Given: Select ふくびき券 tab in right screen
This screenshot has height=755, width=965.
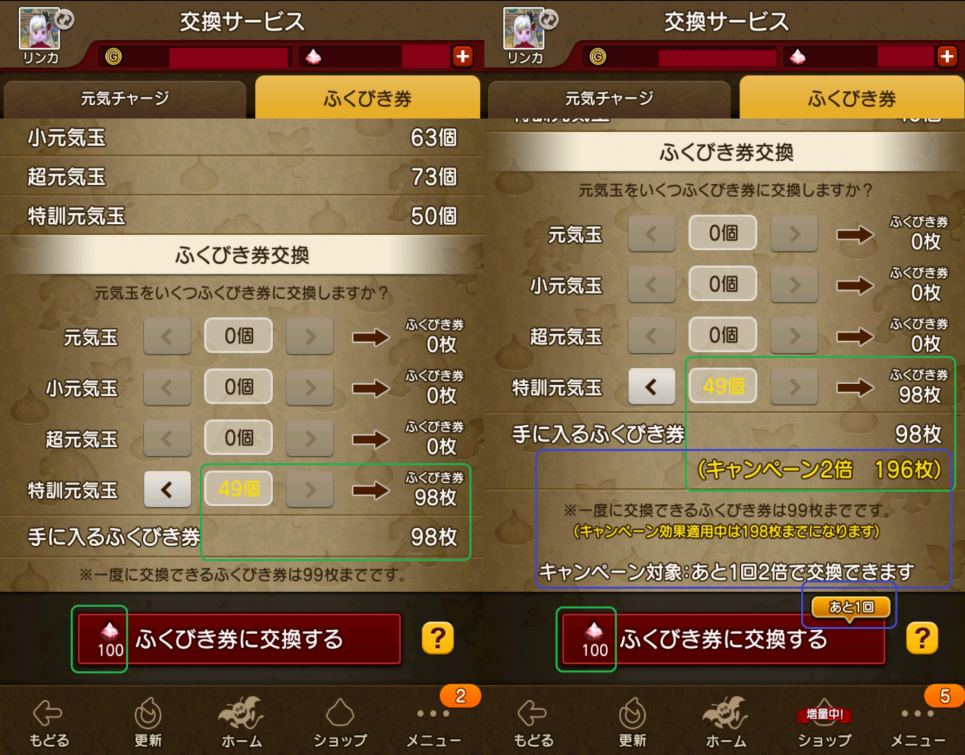Looking at the screenshot, I should click(852, 97).
